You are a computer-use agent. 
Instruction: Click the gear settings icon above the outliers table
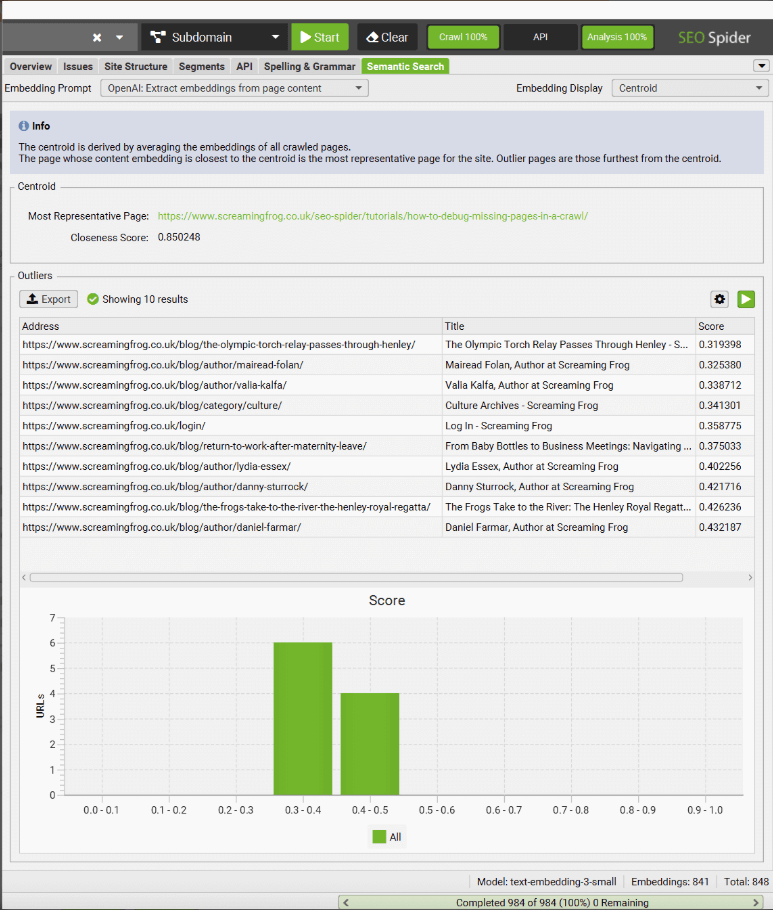pyautogui.click(x=719, y=299)
